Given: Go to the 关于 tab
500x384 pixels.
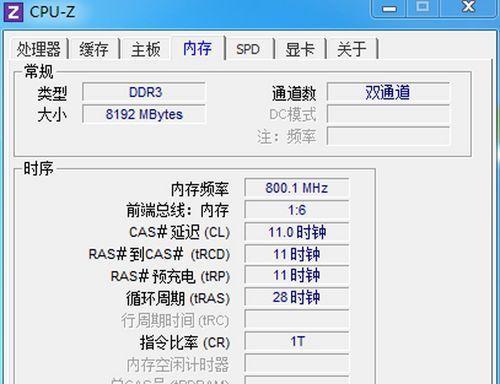Looking at the screenshot, I should click(x=352, y=49).
